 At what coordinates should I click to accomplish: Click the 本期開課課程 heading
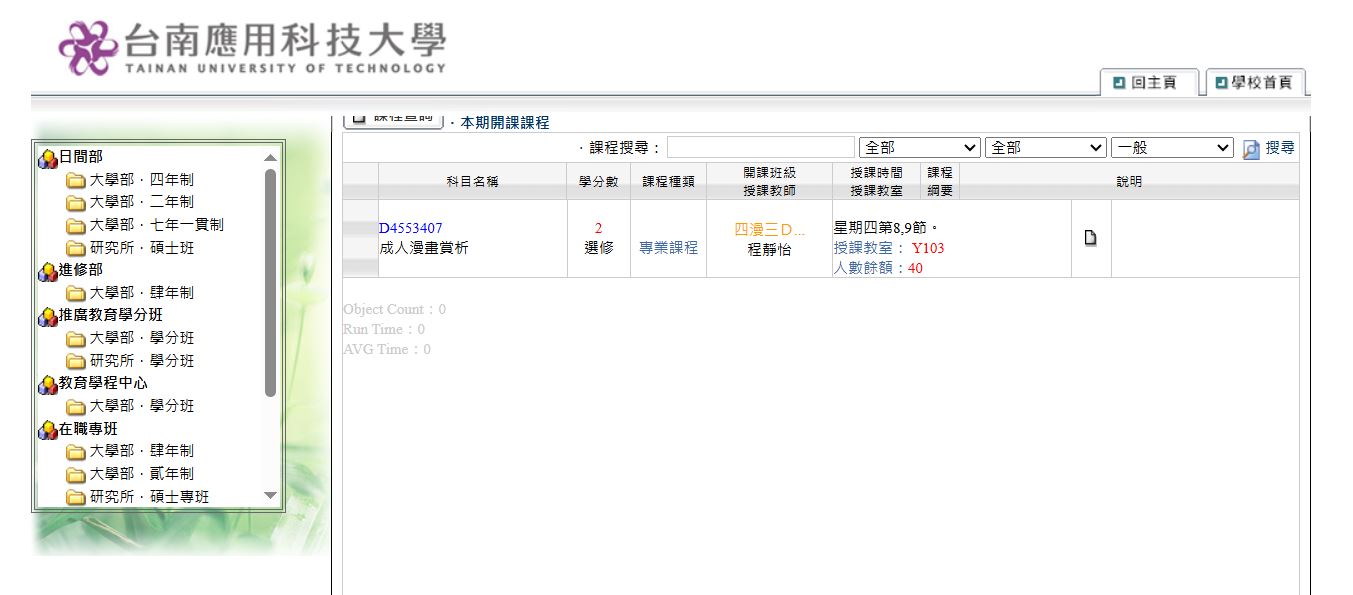tap(505, 123)
